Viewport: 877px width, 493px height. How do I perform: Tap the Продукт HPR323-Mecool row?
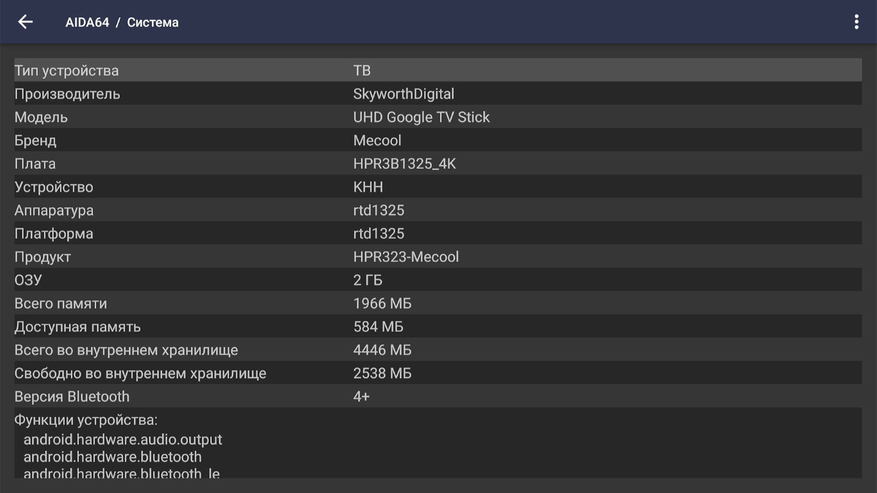[437, 257]
